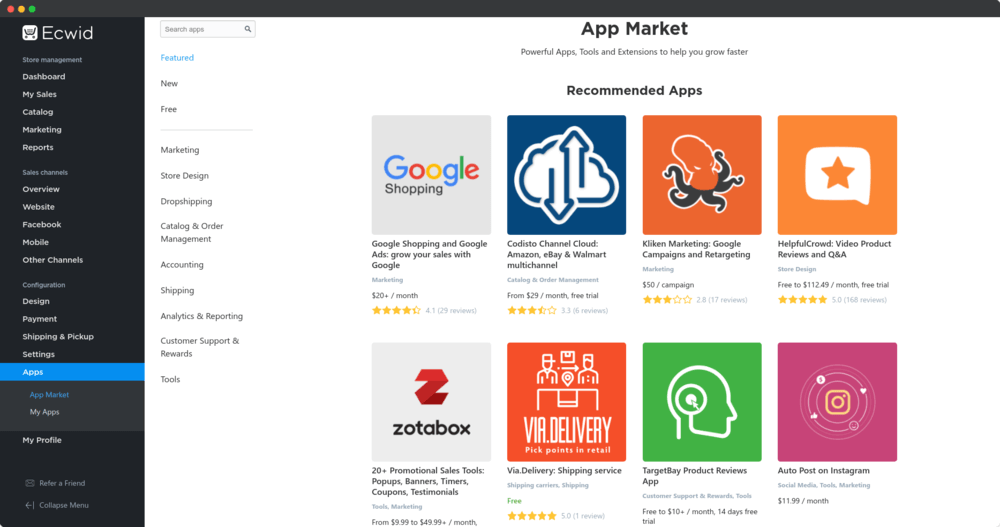Collapse the sidebar menu

57,505
